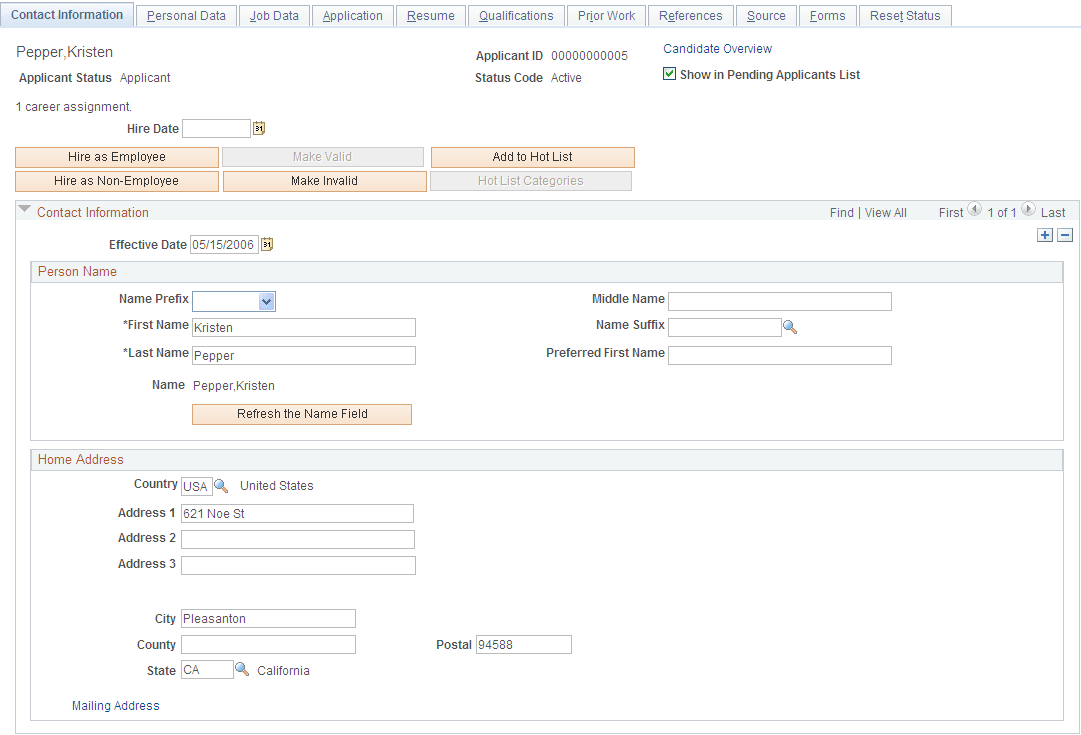Select the Contact Information tab
The height and width of the screenshot is (735, 1081).
click(x=67, y=14)
